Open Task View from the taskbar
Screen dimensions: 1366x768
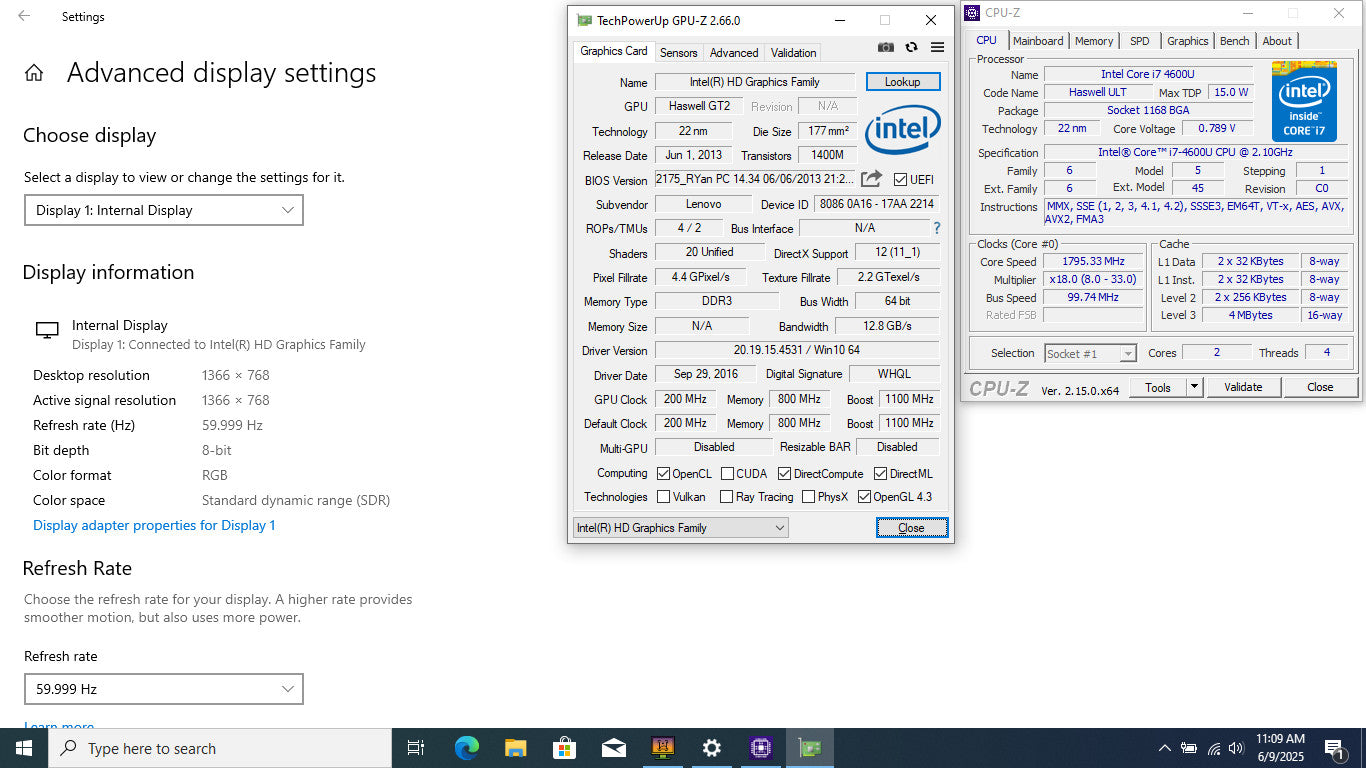416,748
